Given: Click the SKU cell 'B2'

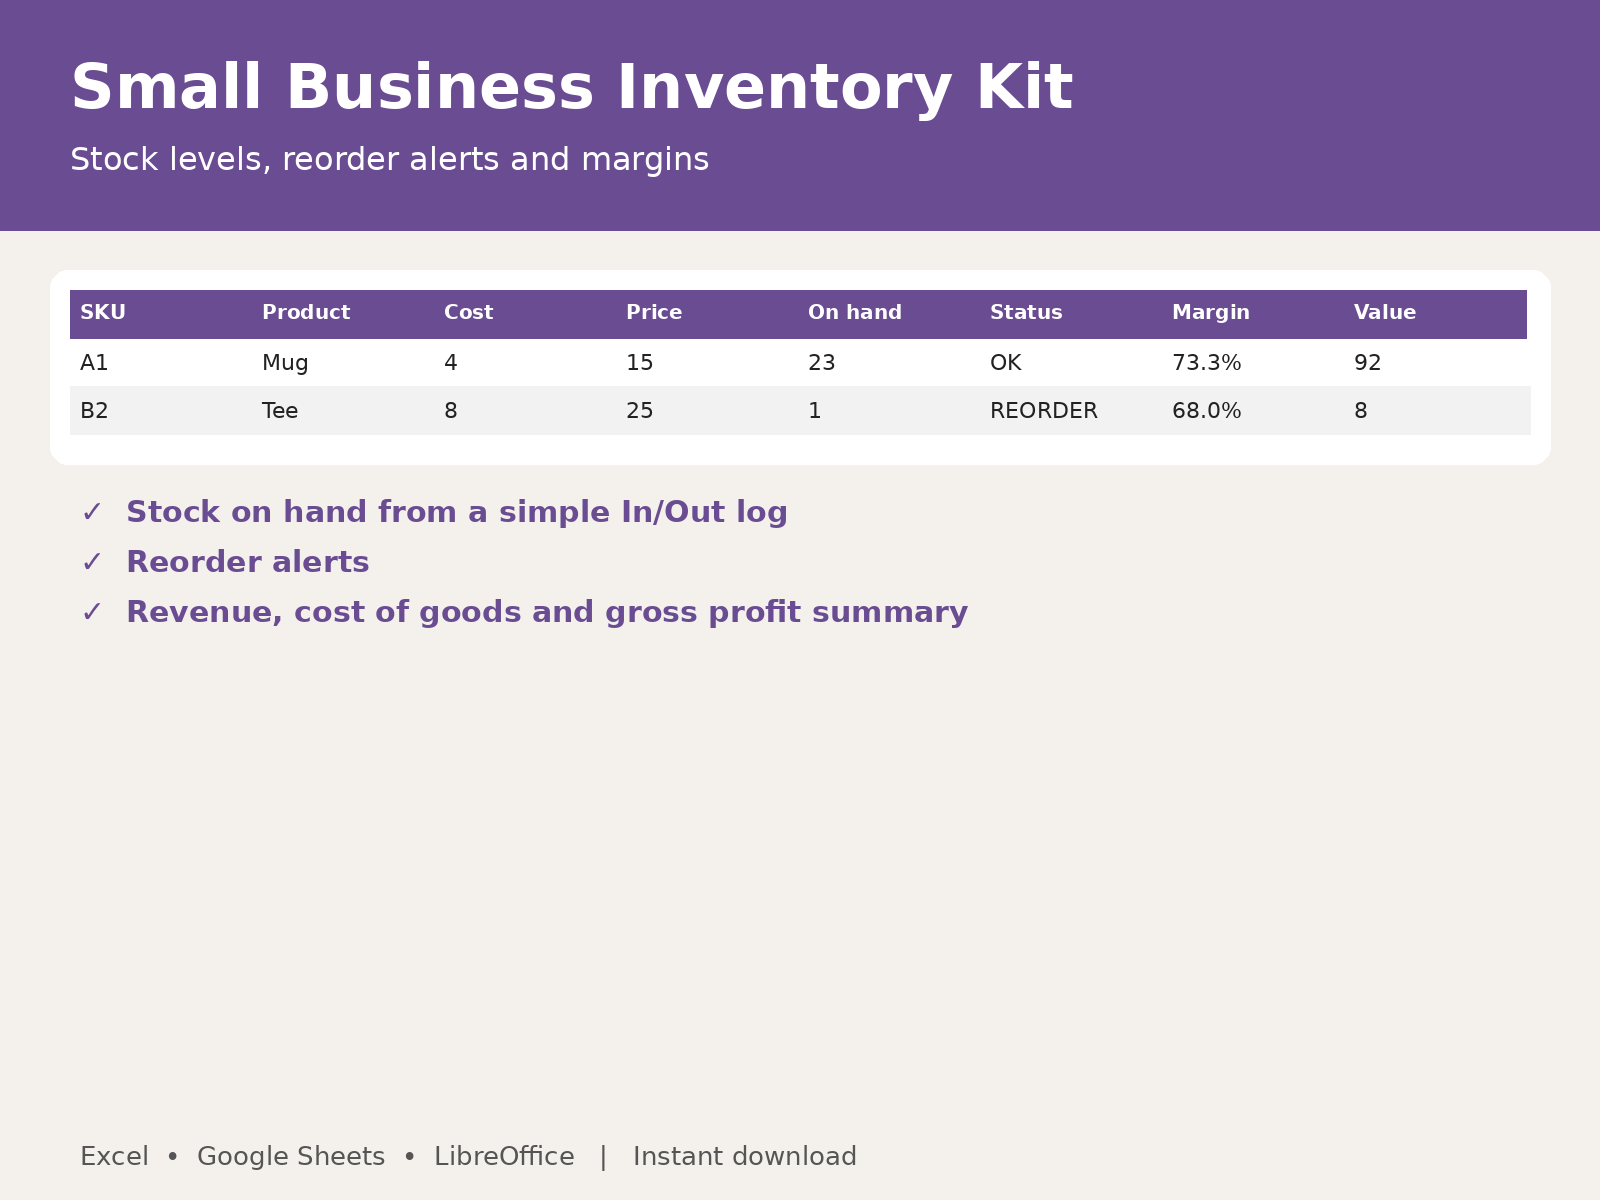Looking at the screenshot, I should coord(94,411).
